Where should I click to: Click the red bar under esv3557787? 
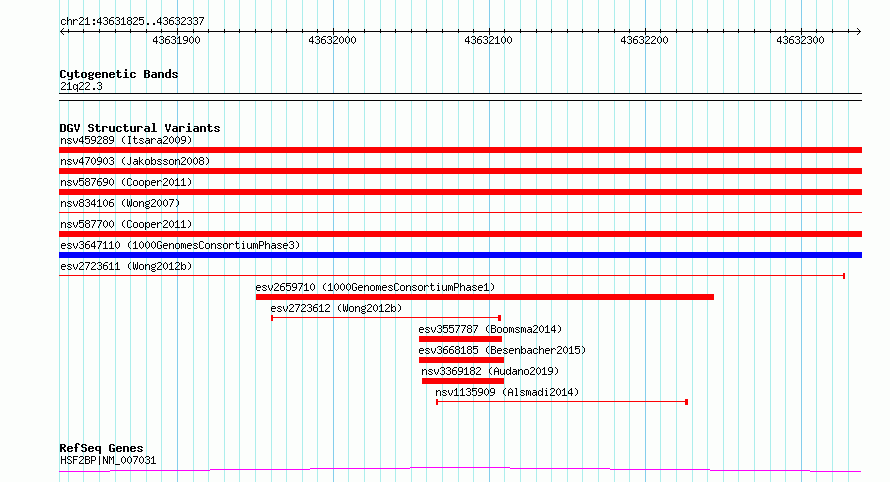click(x=460, y=339)
